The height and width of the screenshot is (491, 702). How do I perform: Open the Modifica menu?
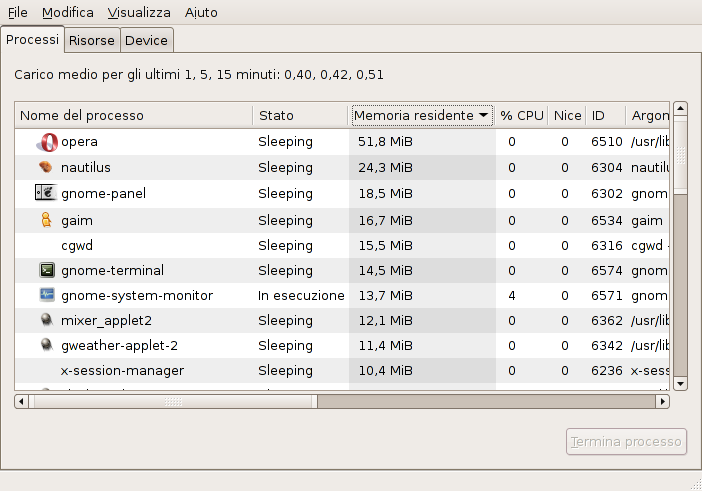68,13
